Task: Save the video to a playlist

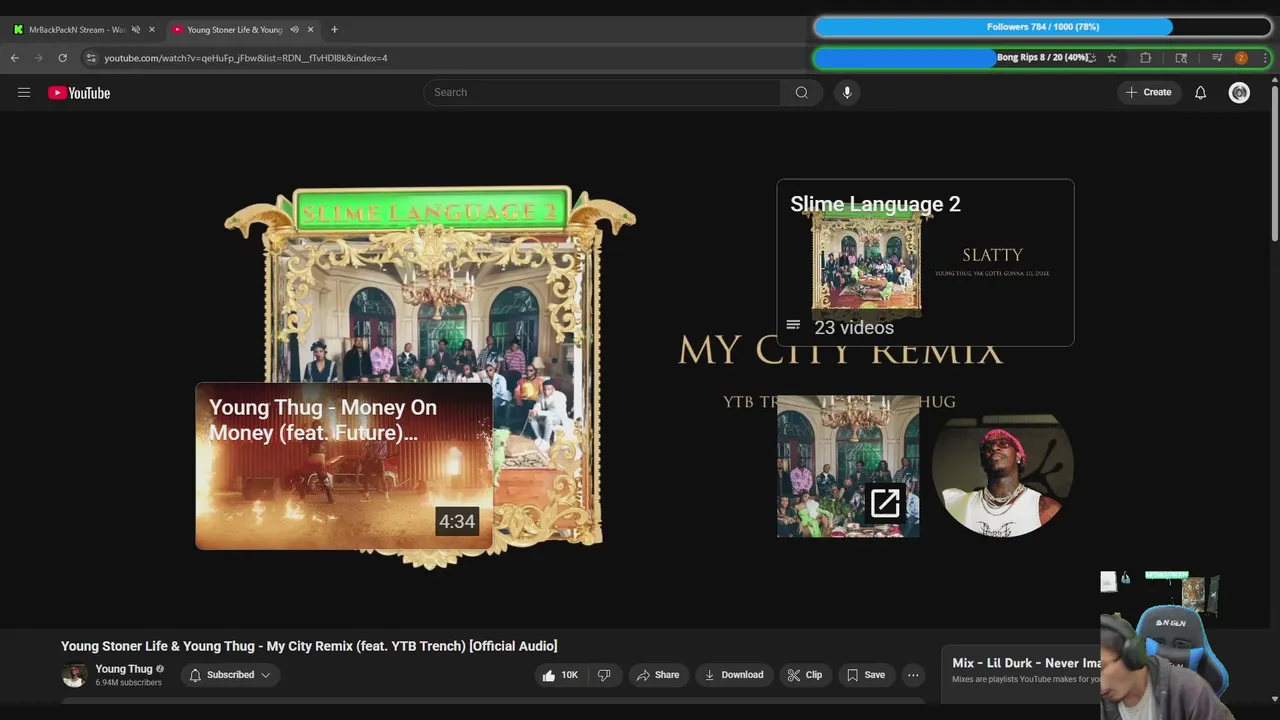Action: (x=866, y=675)
